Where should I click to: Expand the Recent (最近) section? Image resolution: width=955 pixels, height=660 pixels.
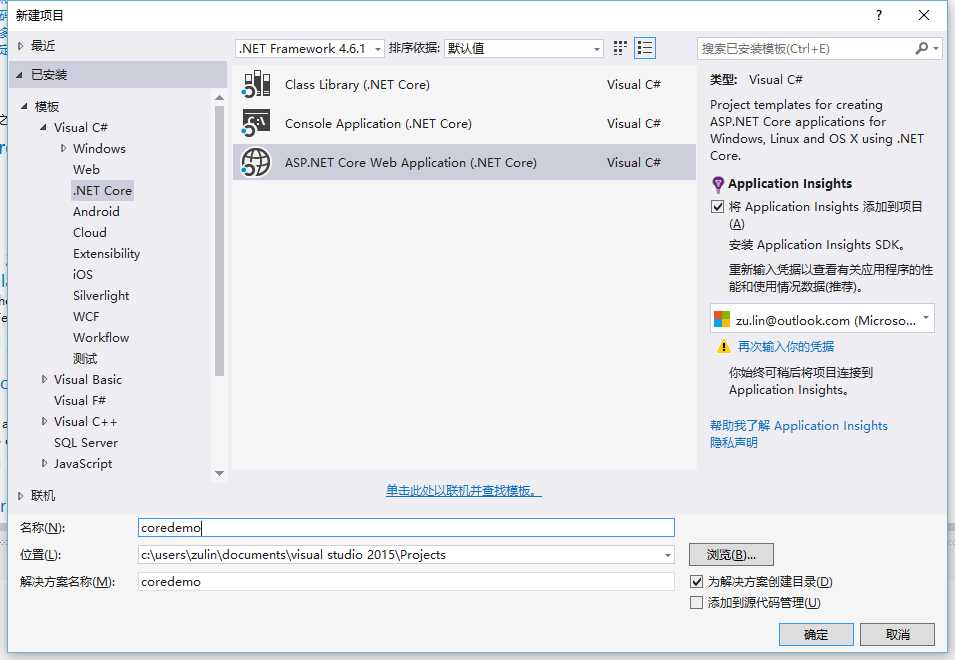[x=21, y=46]
